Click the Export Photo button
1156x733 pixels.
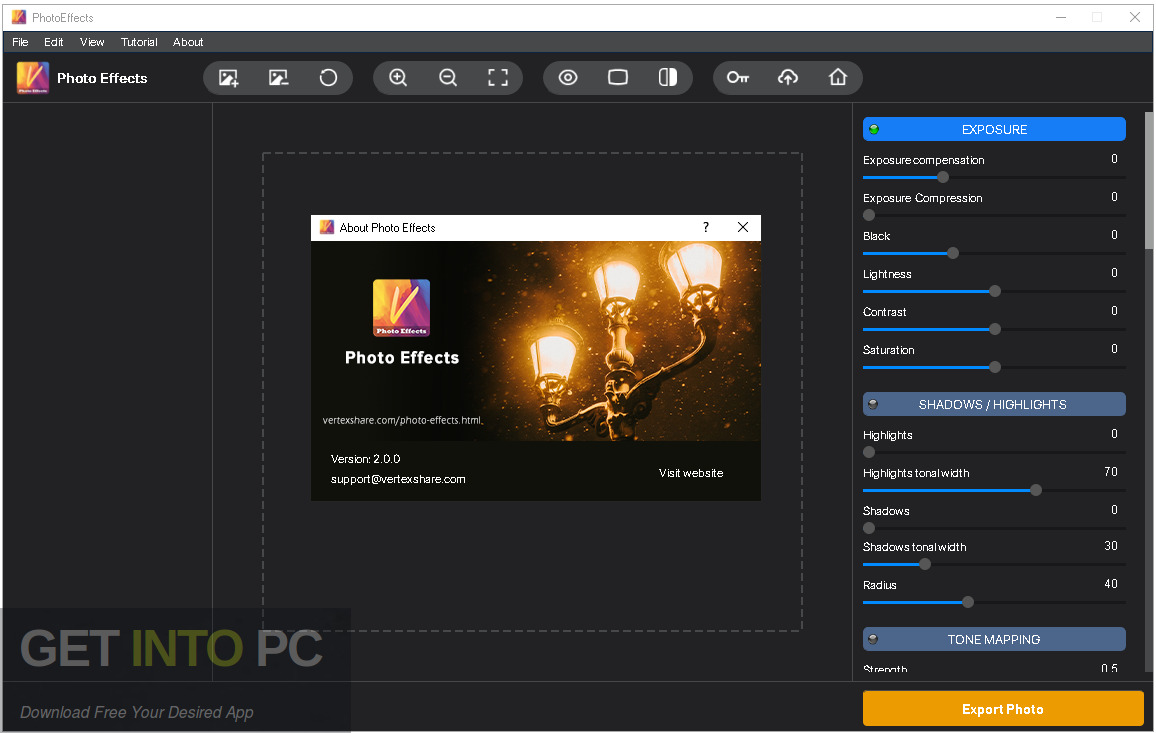pyautogui.click(x=1003, y=709)
